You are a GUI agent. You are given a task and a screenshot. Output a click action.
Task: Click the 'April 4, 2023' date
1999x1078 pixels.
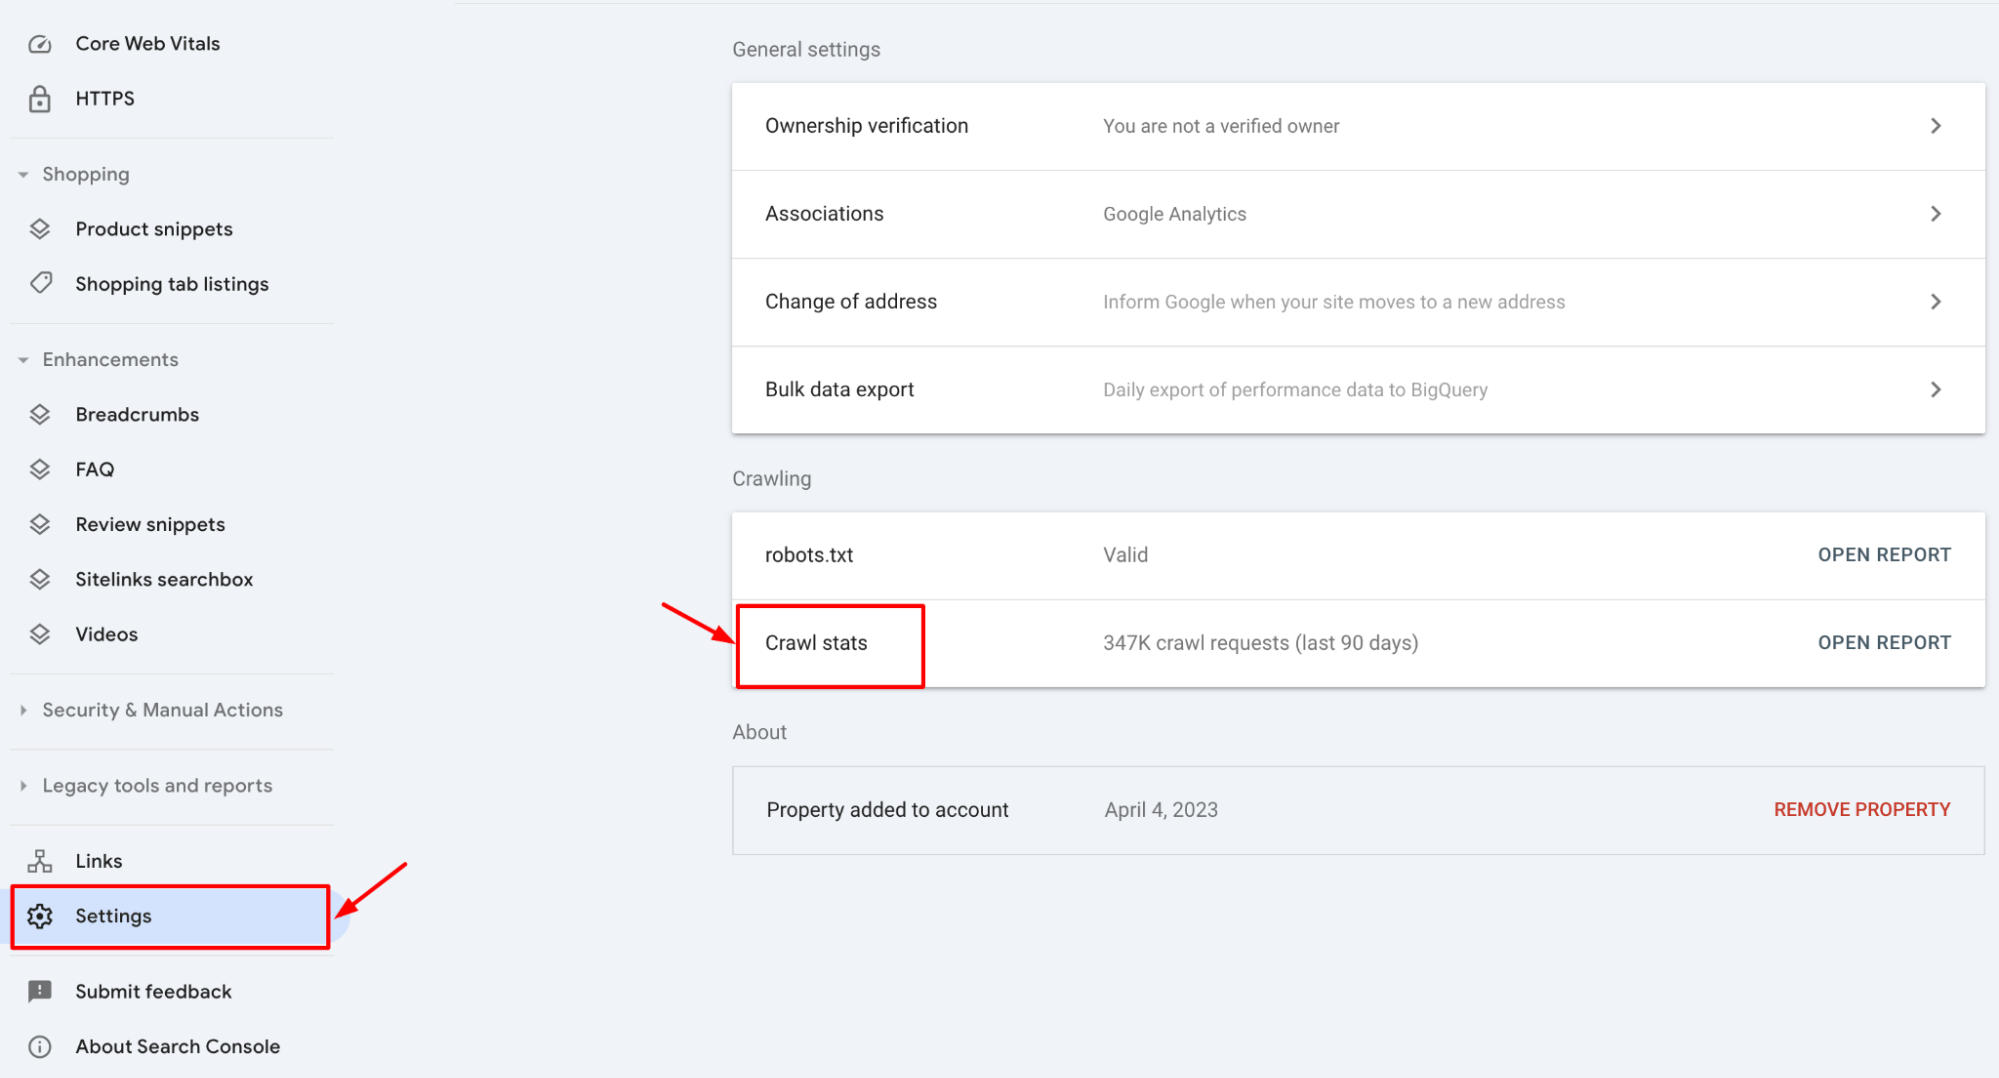pos(1161,810)
